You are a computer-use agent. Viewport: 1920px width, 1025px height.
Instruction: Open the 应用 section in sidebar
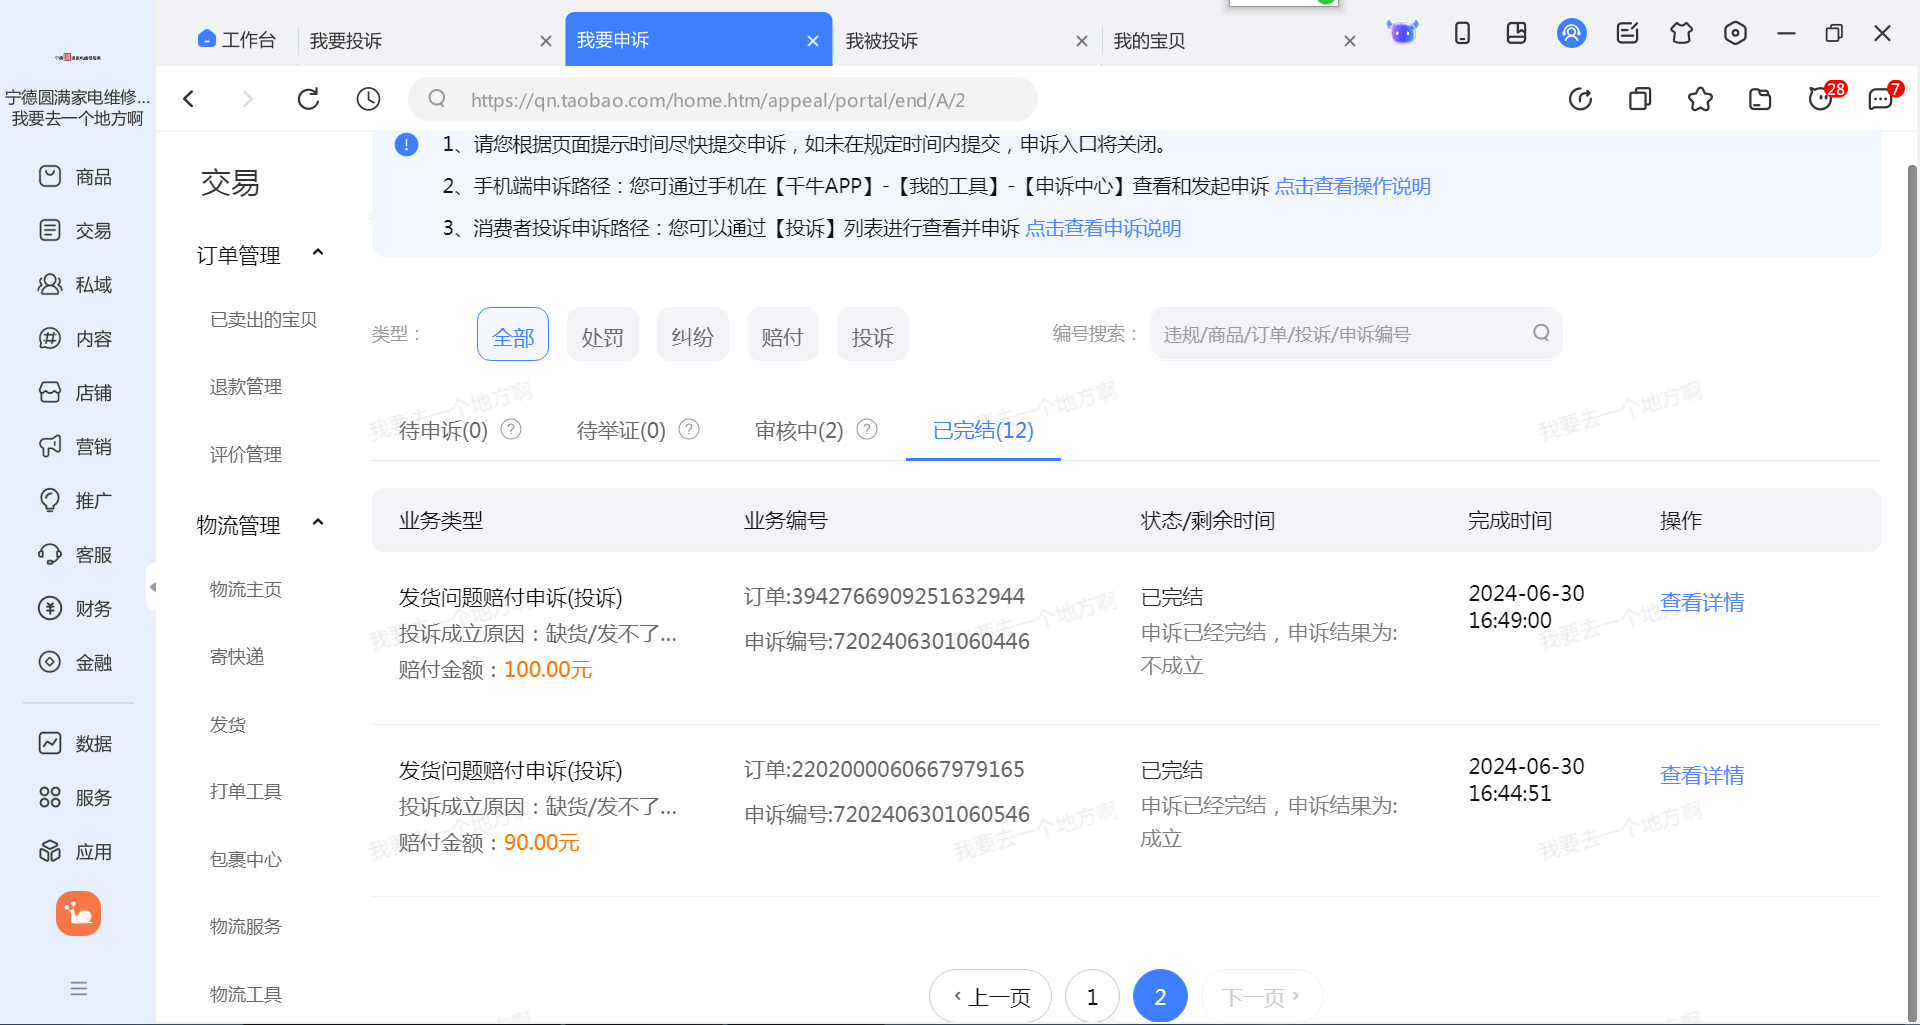[x=76, y=852]
